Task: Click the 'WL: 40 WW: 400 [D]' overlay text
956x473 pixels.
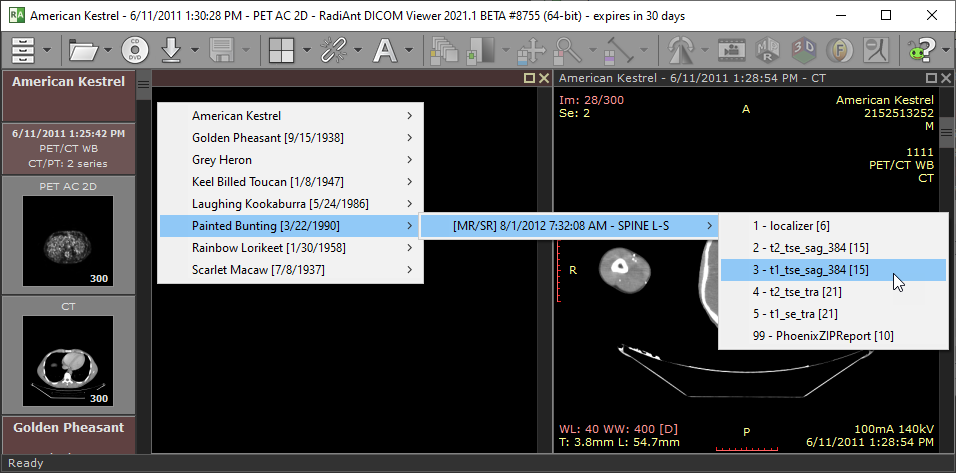Action: [x=618, y=429]
